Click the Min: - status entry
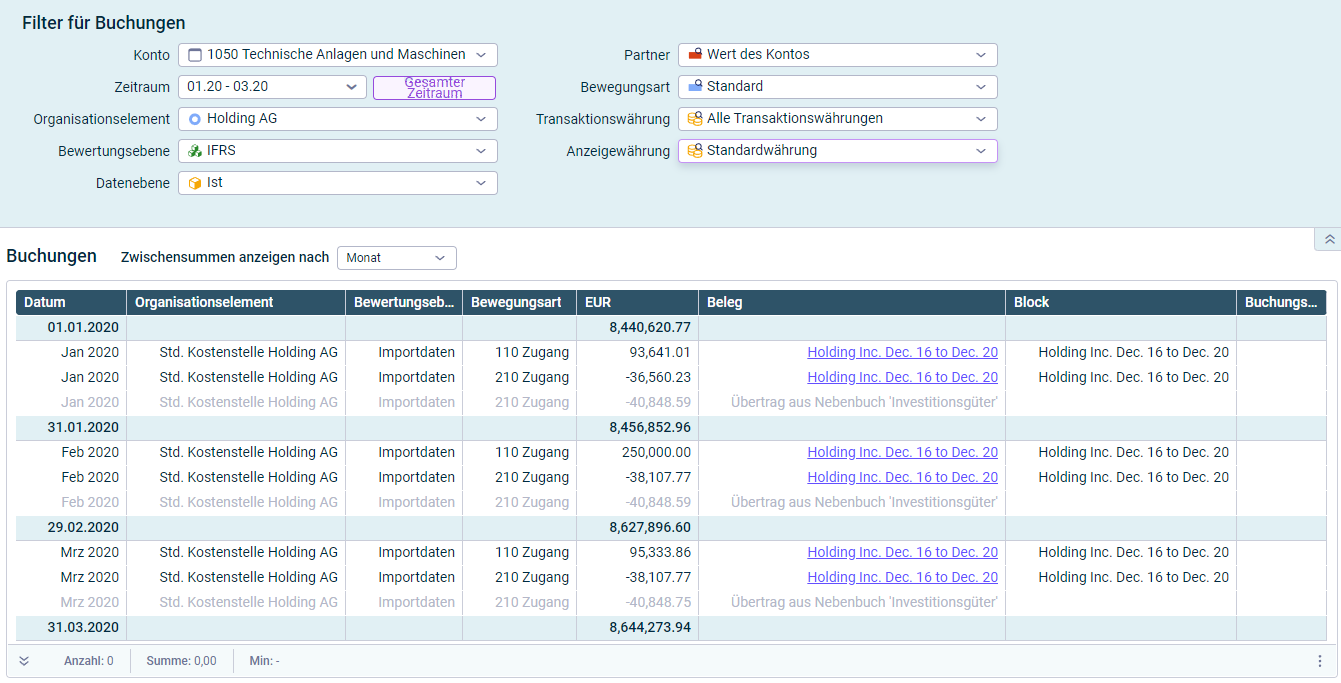This screenshot has height=683, width=1341. tap(265, 661)
